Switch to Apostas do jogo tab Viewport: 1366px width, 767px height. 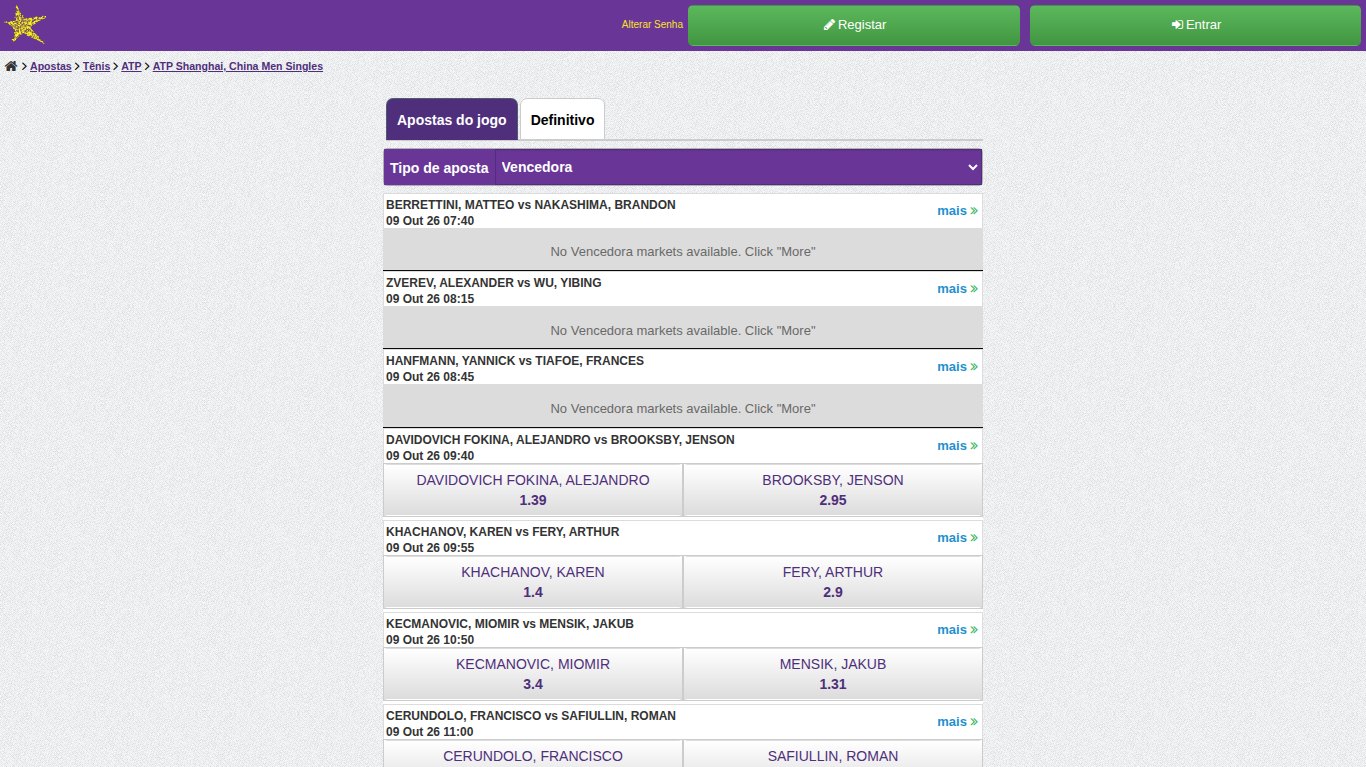click(x=452, y=119)
